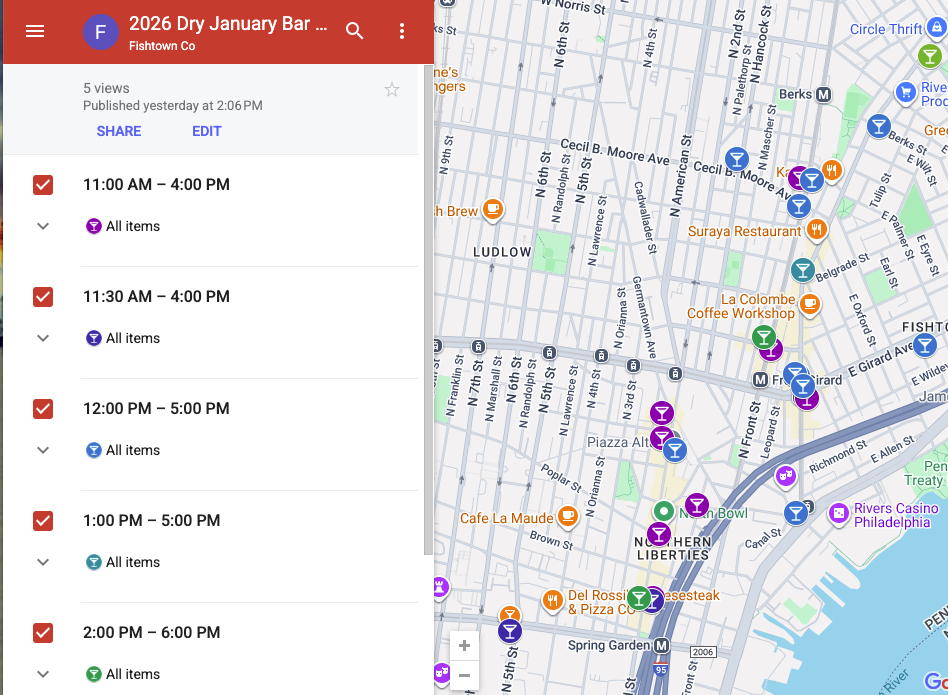The width and height of the screenshot is (948, 695).
Task: Expand the 11:00 AM – 4:00 PM layer details
Action: (x=42, y=225)
